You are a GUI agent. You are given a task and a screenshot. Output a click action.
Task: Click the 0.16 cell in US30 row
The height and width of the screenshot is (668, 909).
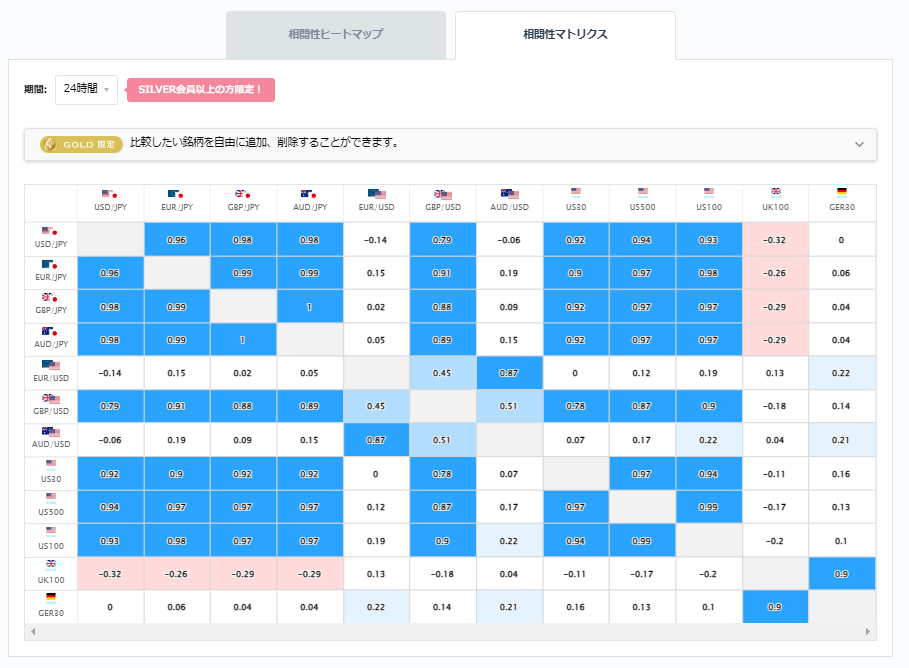tap(842, 474)
